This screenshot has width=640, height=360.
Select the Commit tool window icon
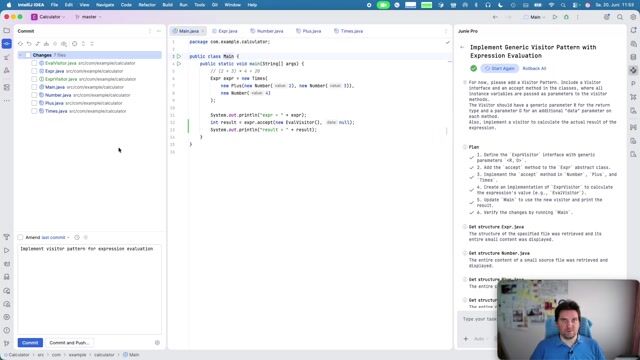point(7,44)
